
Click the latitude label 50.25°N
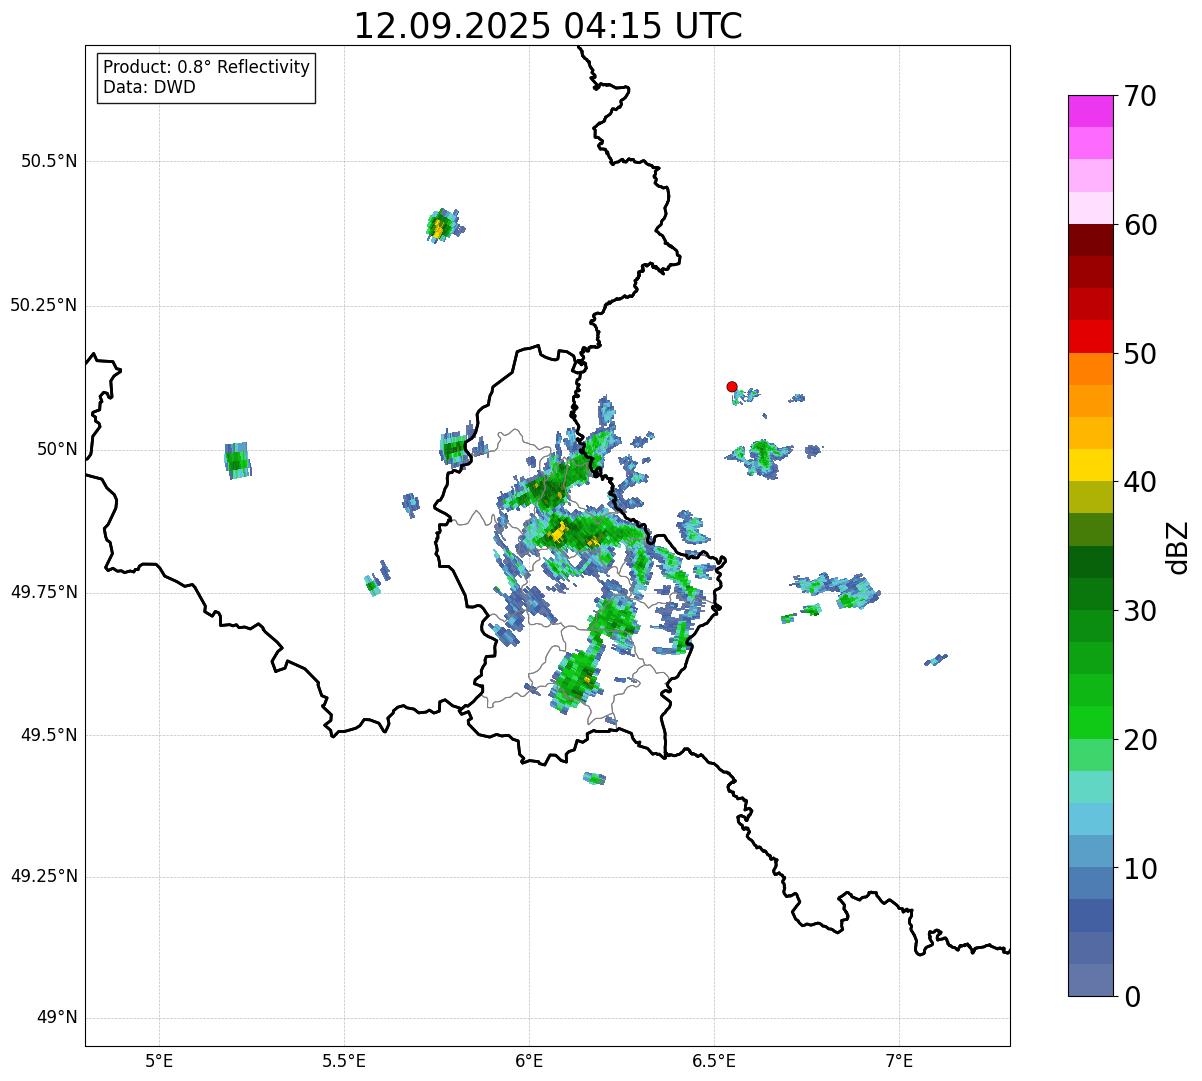coord(44,306)
